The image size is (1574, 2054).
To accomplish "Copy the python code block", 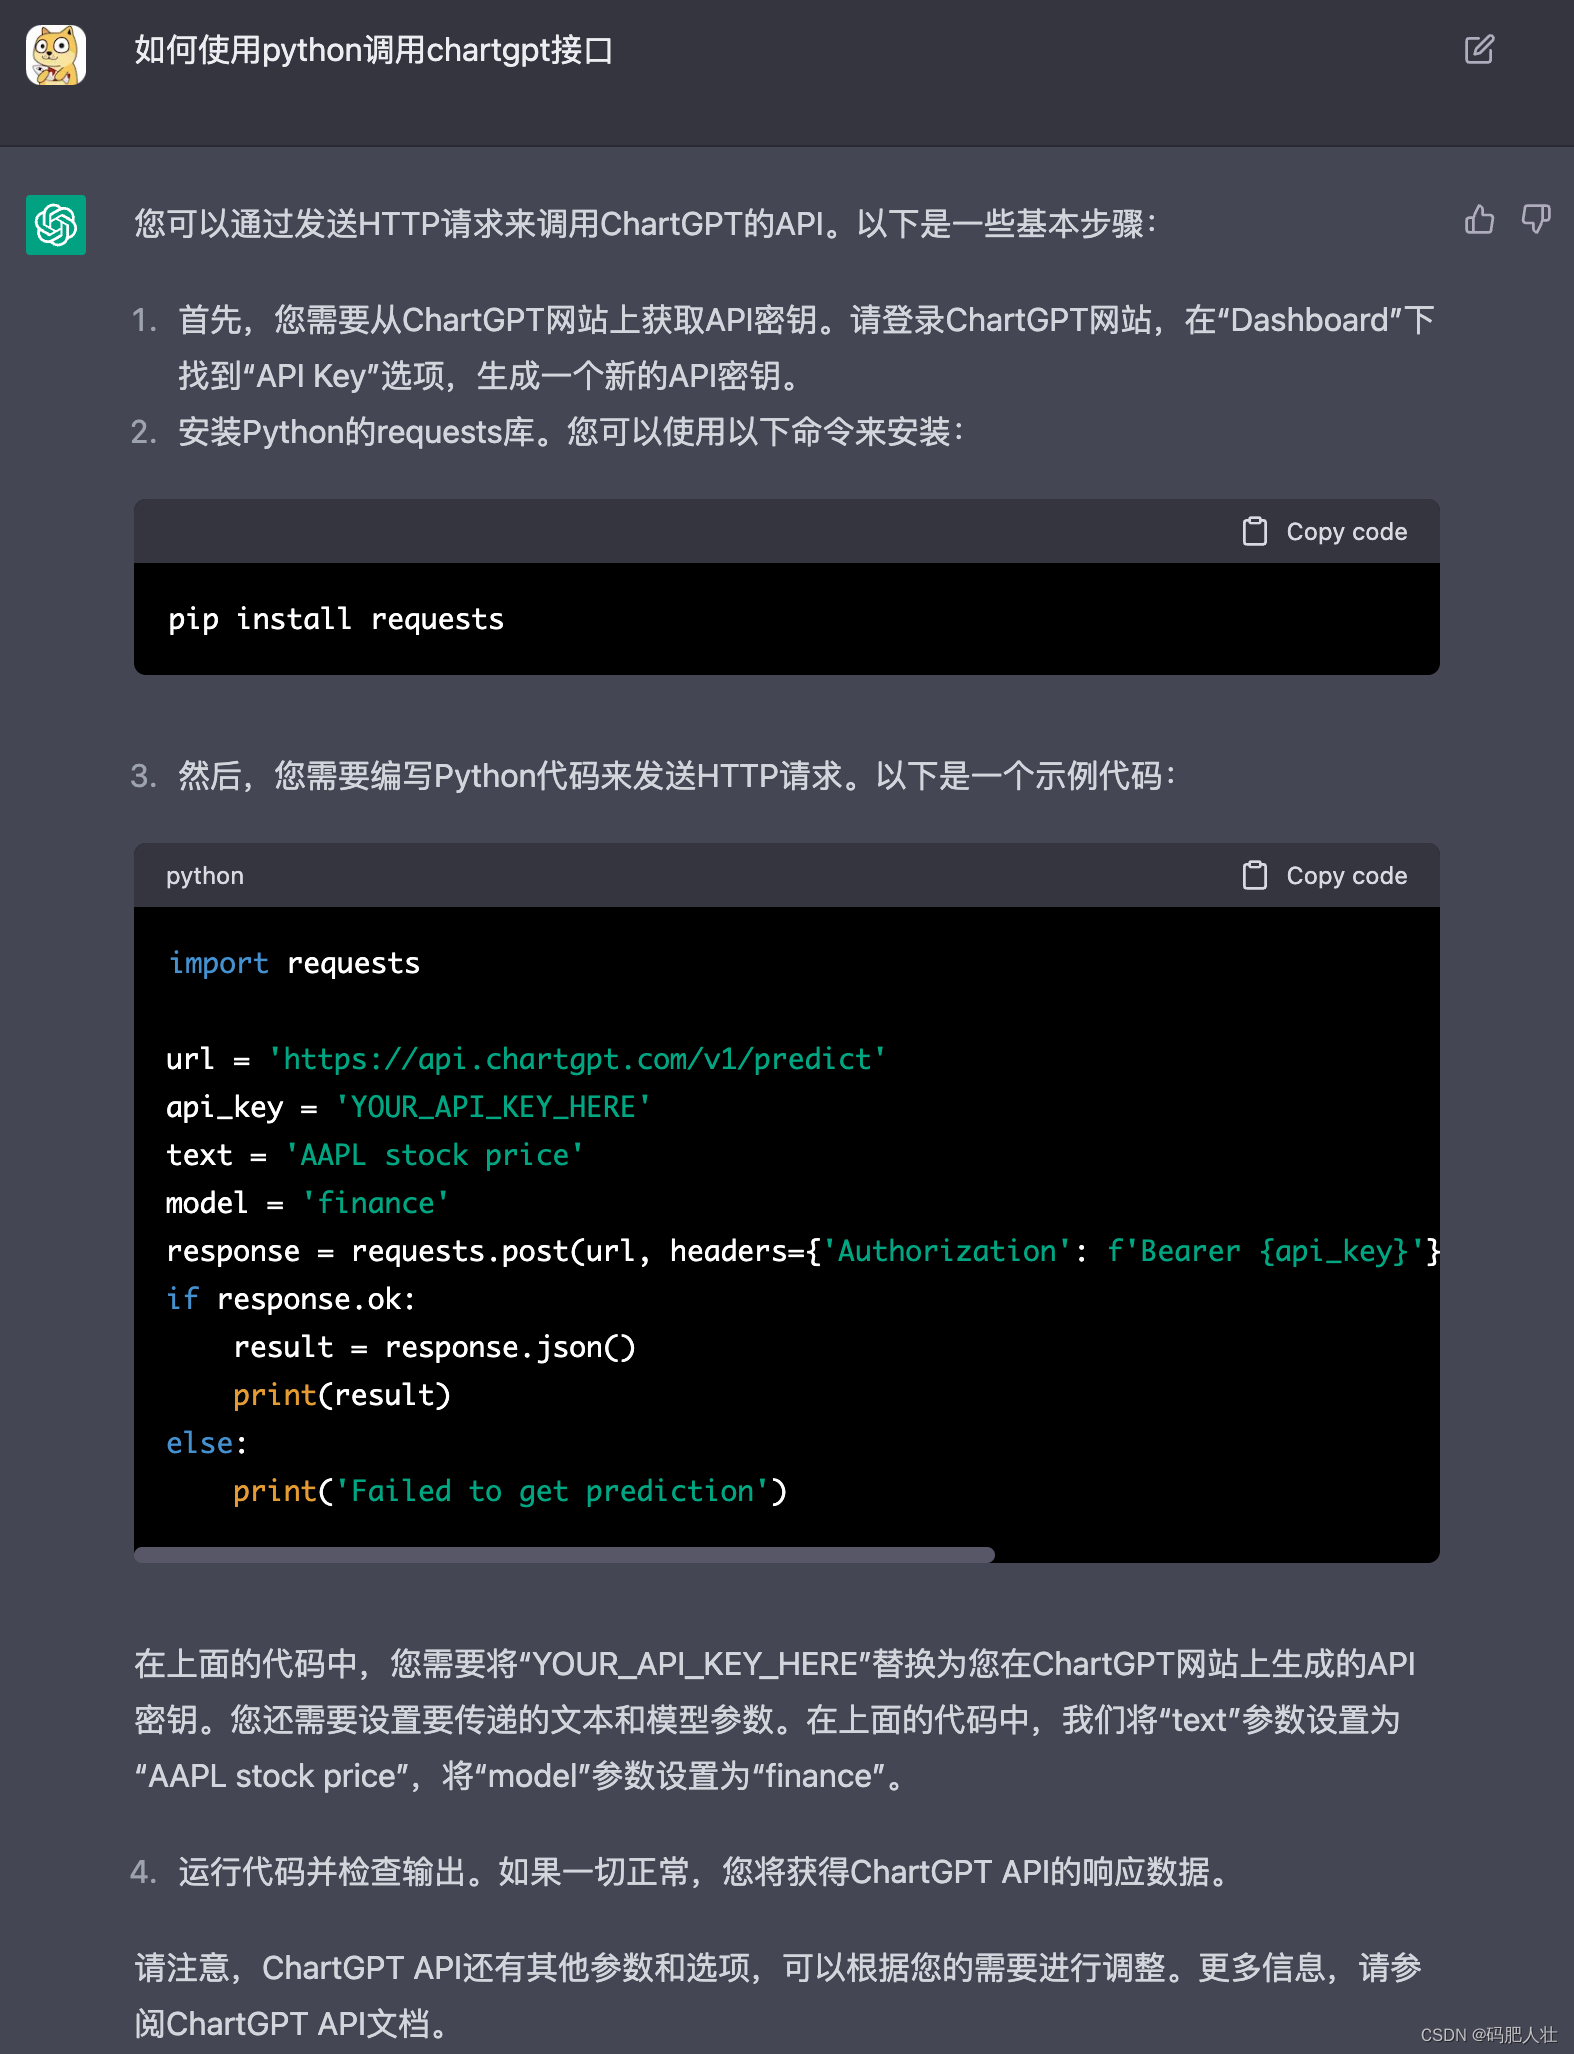I will 1324,876.
